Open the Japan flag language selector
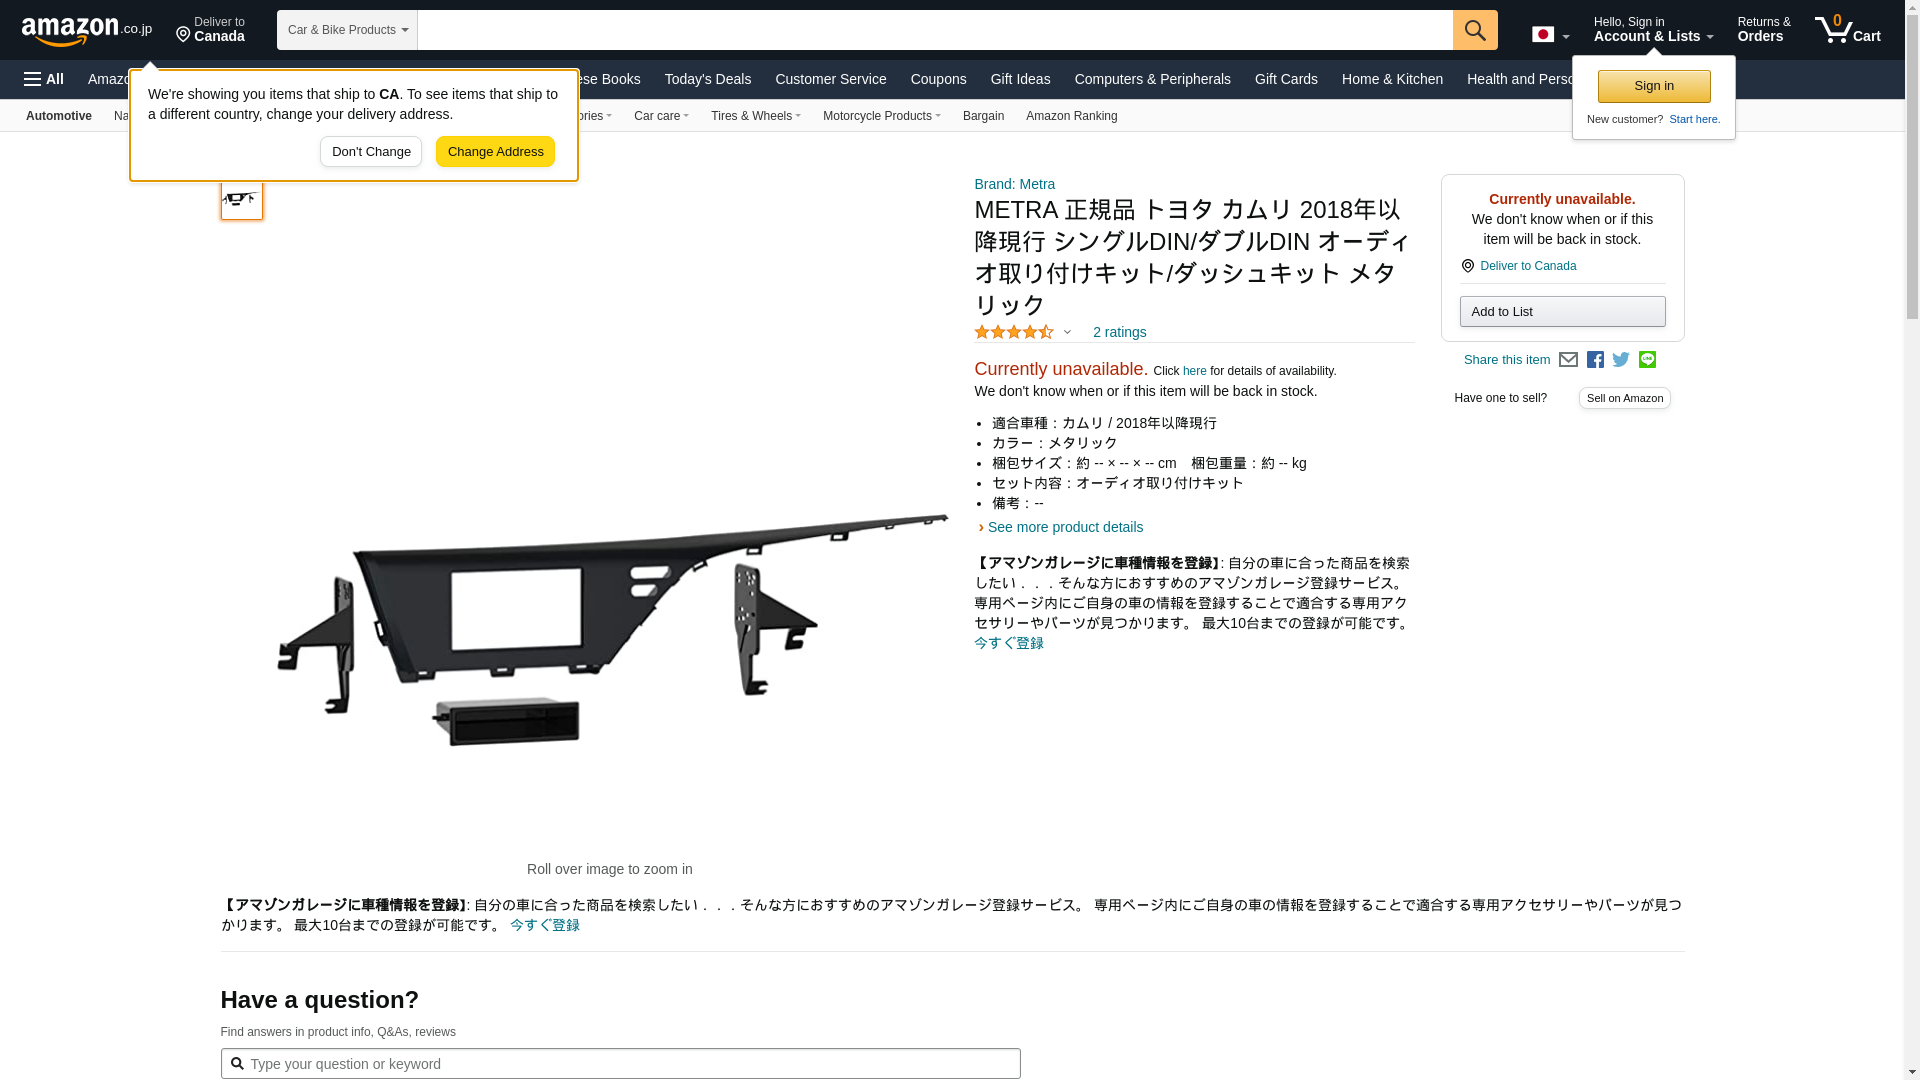This screenshot has height=1080, width=1920. 1551,35
